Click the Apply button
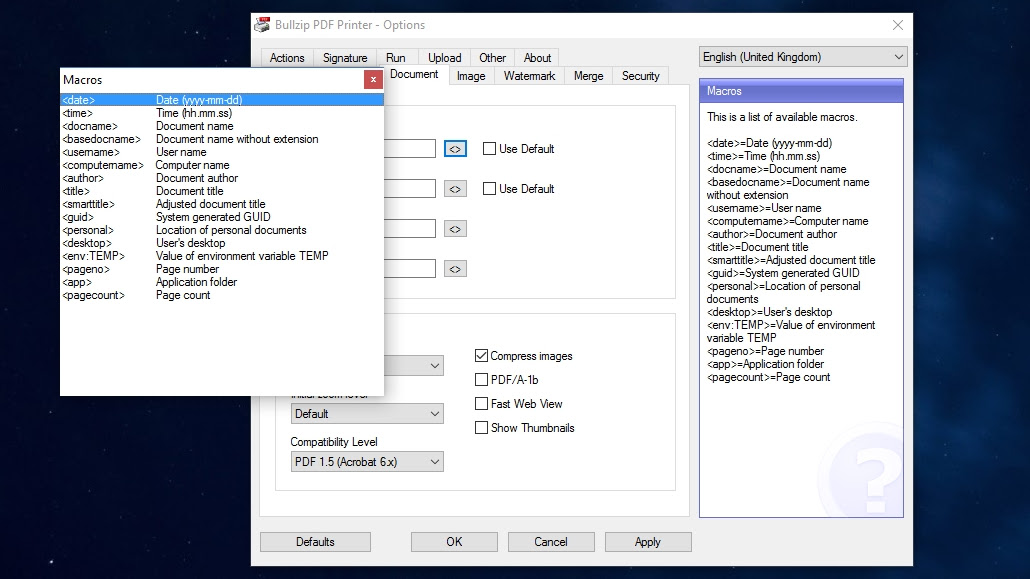Screen dimensions: 1030x579 pos(648,542)
